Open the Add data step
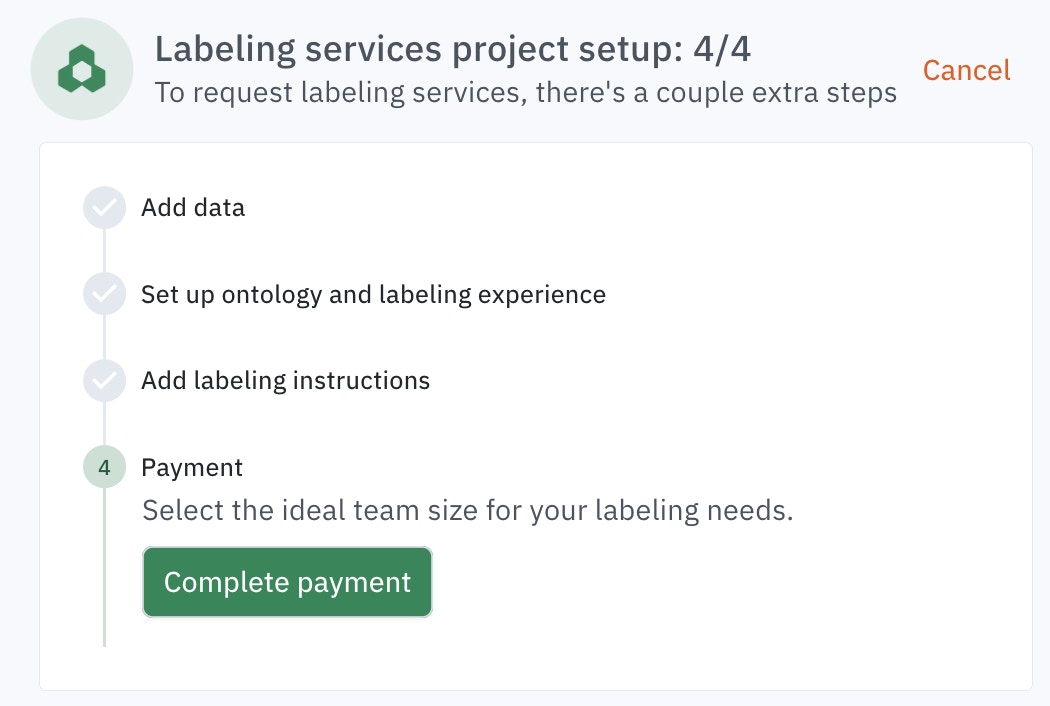1050x706 pixels. tap(193, 208)
